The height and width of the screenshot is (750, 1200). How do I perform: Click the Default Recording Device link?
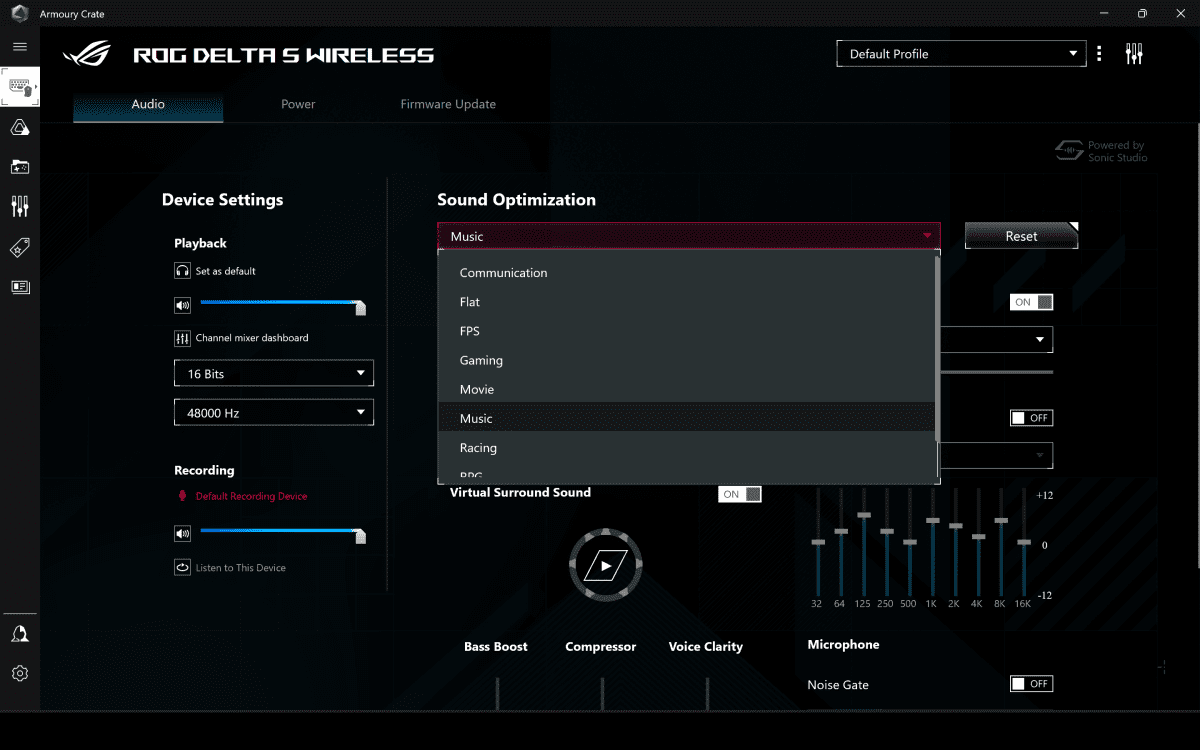[252, 496]
